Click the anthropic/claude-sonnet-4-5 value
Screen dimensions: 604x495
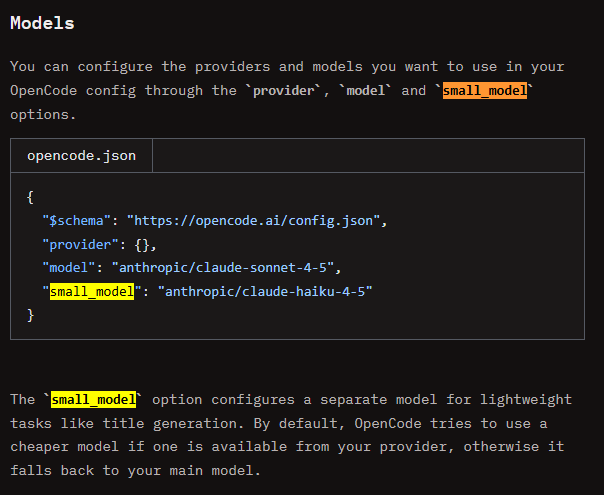tap(223, 267)
